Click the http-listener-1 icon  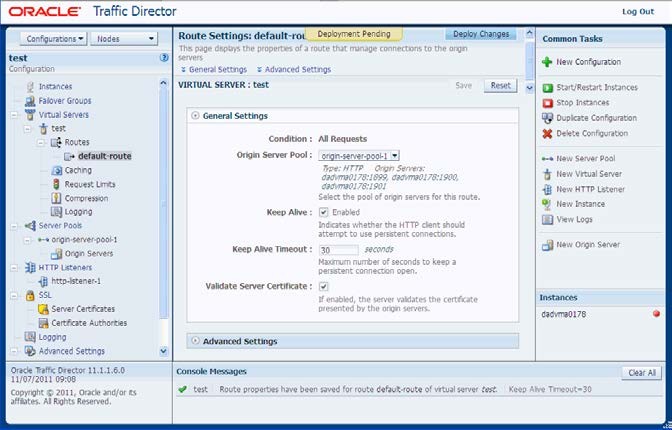pos(43,281)
